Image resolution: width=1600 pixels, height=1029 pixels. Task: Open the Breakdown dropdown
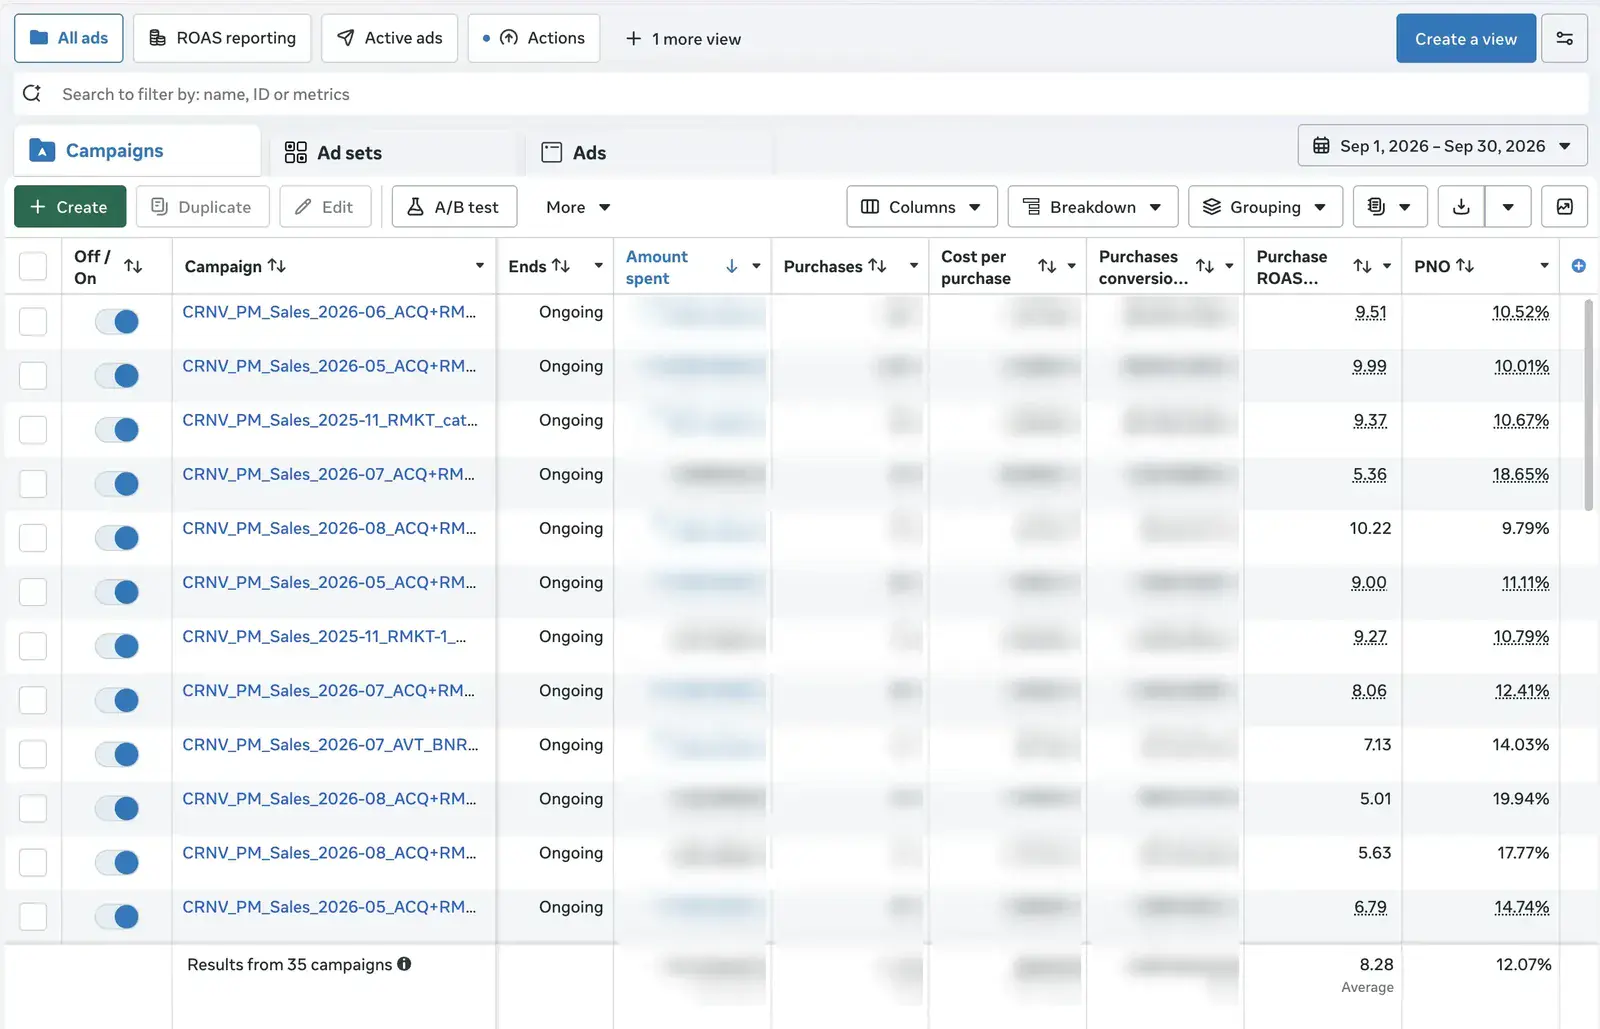[1092, 207]
